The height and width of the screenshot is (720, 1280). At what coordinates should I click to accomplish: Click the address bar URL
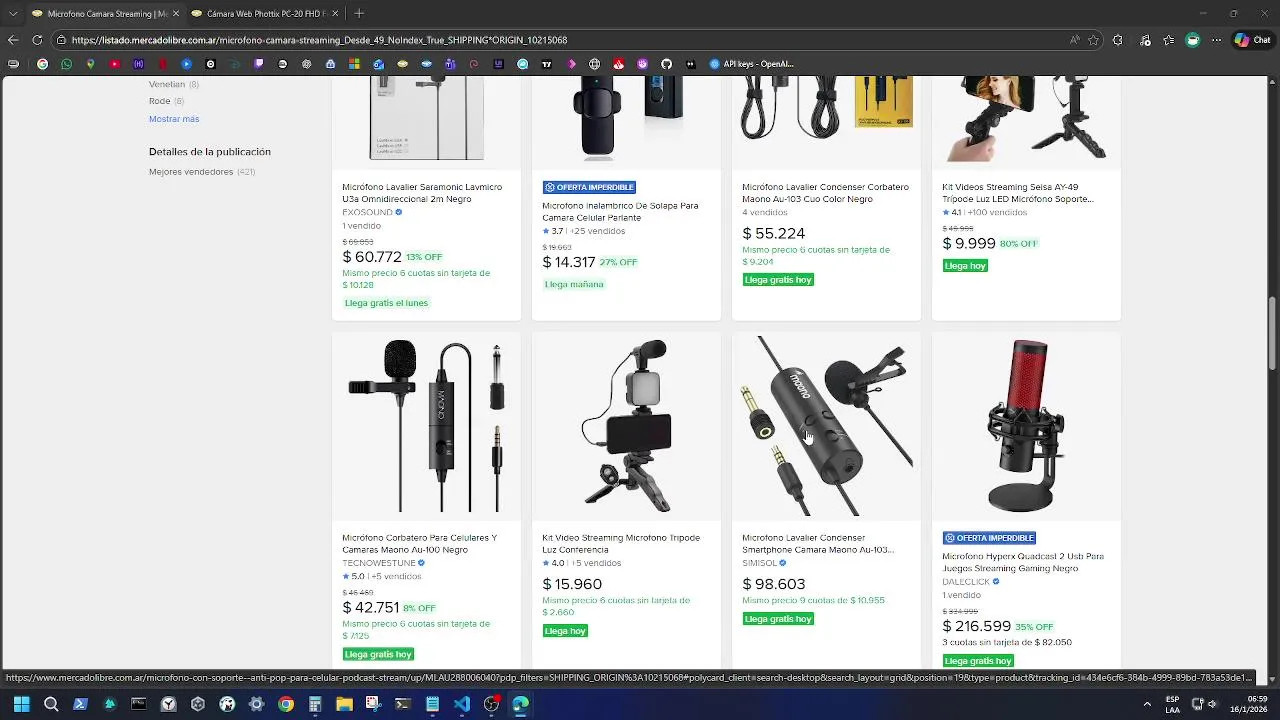click(319, 40)
